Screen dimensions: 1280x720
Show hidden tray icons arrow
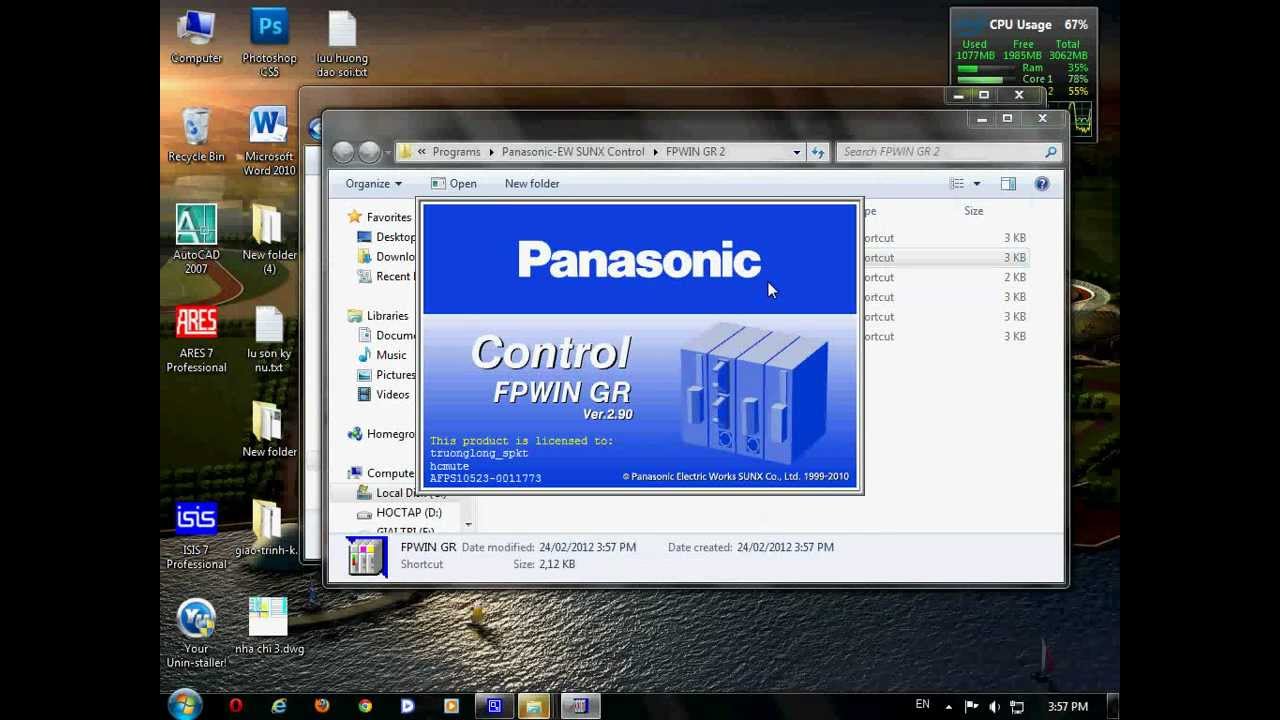click(948, 706)
